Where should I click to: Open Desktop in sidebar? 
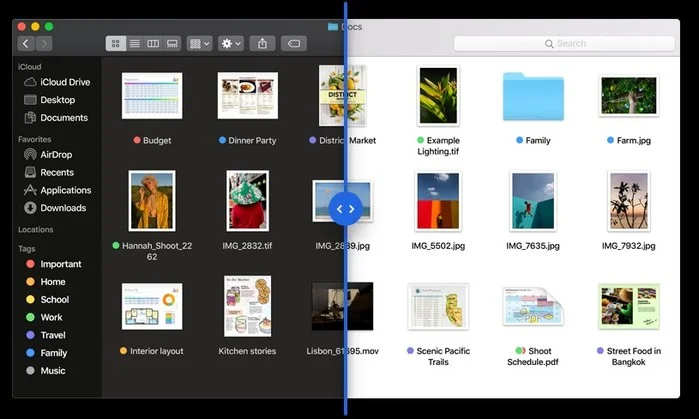click(x=49, y=100)
